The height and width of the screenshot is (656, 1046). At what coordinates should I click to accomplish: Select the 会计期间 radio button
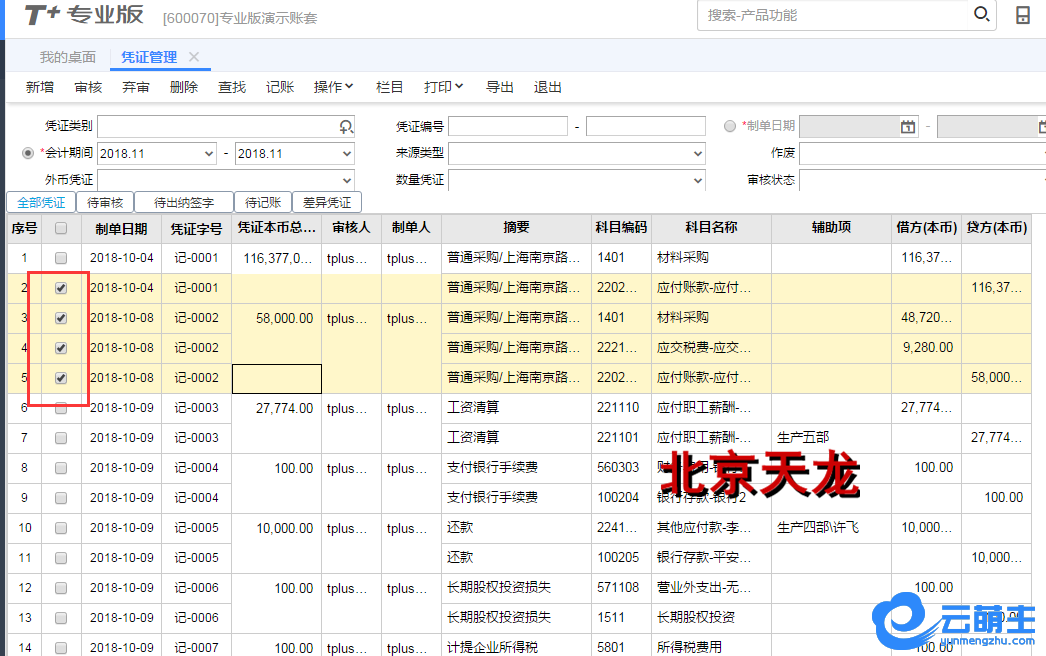point(28,153)
